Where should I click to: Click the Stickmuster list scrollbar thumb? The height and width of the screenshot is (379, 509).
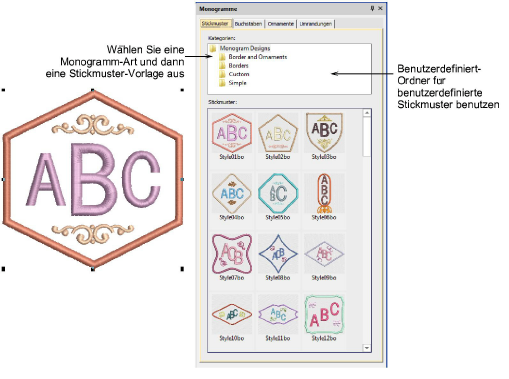[367, 136]
